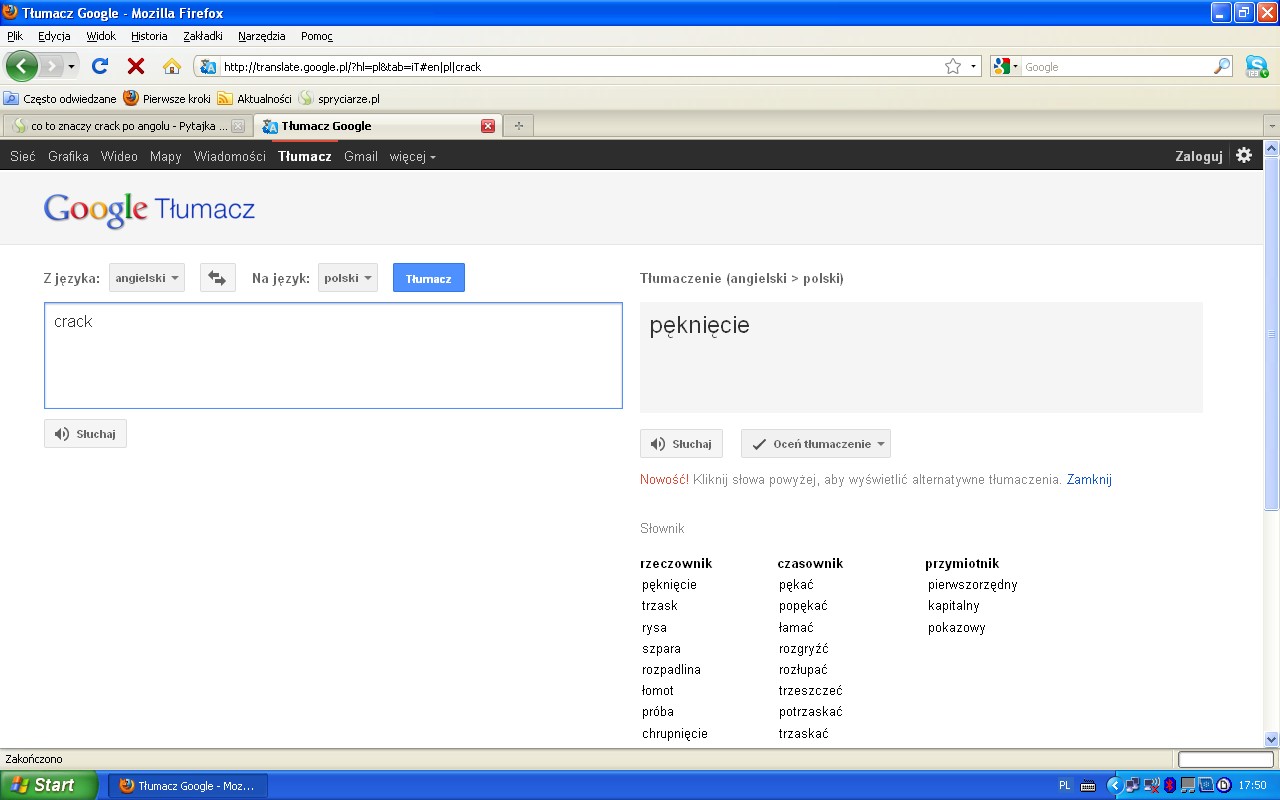Expand the Oceń tłumaczenie dropdown
Screen dimensions: 1280x800
coord(816,444)
